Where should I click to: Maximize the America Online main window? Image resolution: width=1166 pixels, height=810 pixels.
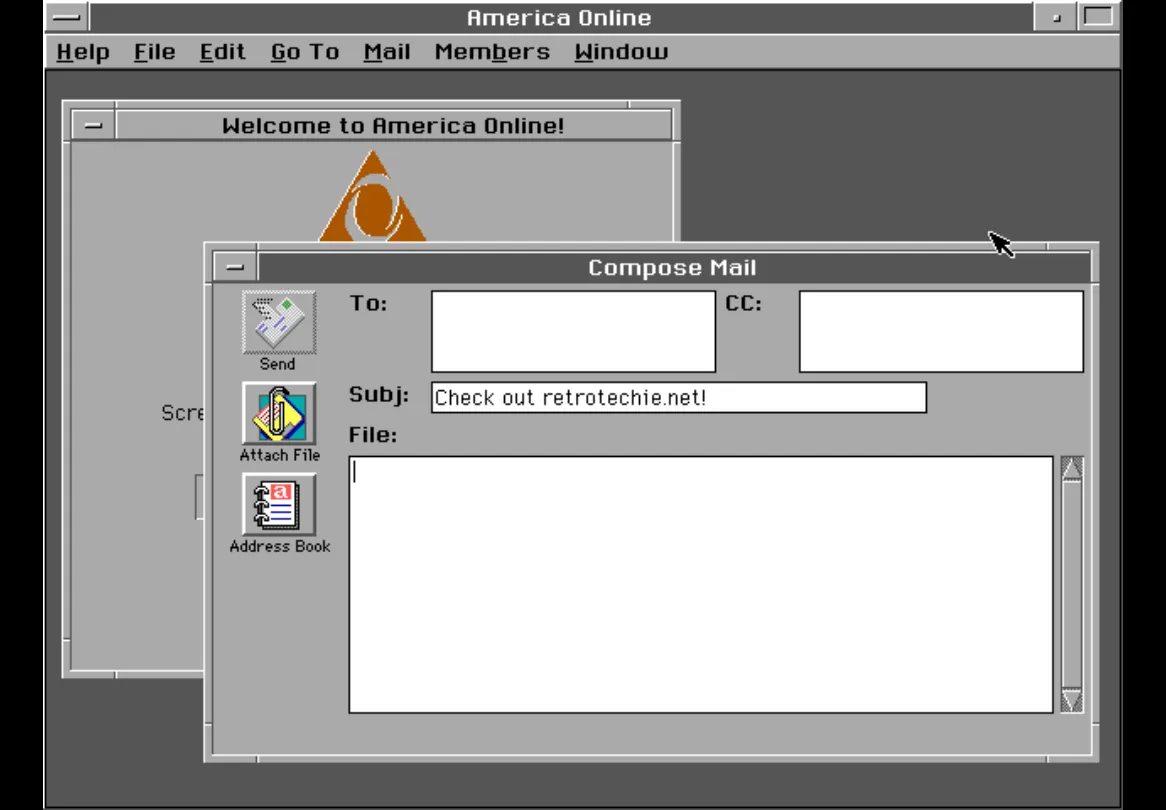1098,17
